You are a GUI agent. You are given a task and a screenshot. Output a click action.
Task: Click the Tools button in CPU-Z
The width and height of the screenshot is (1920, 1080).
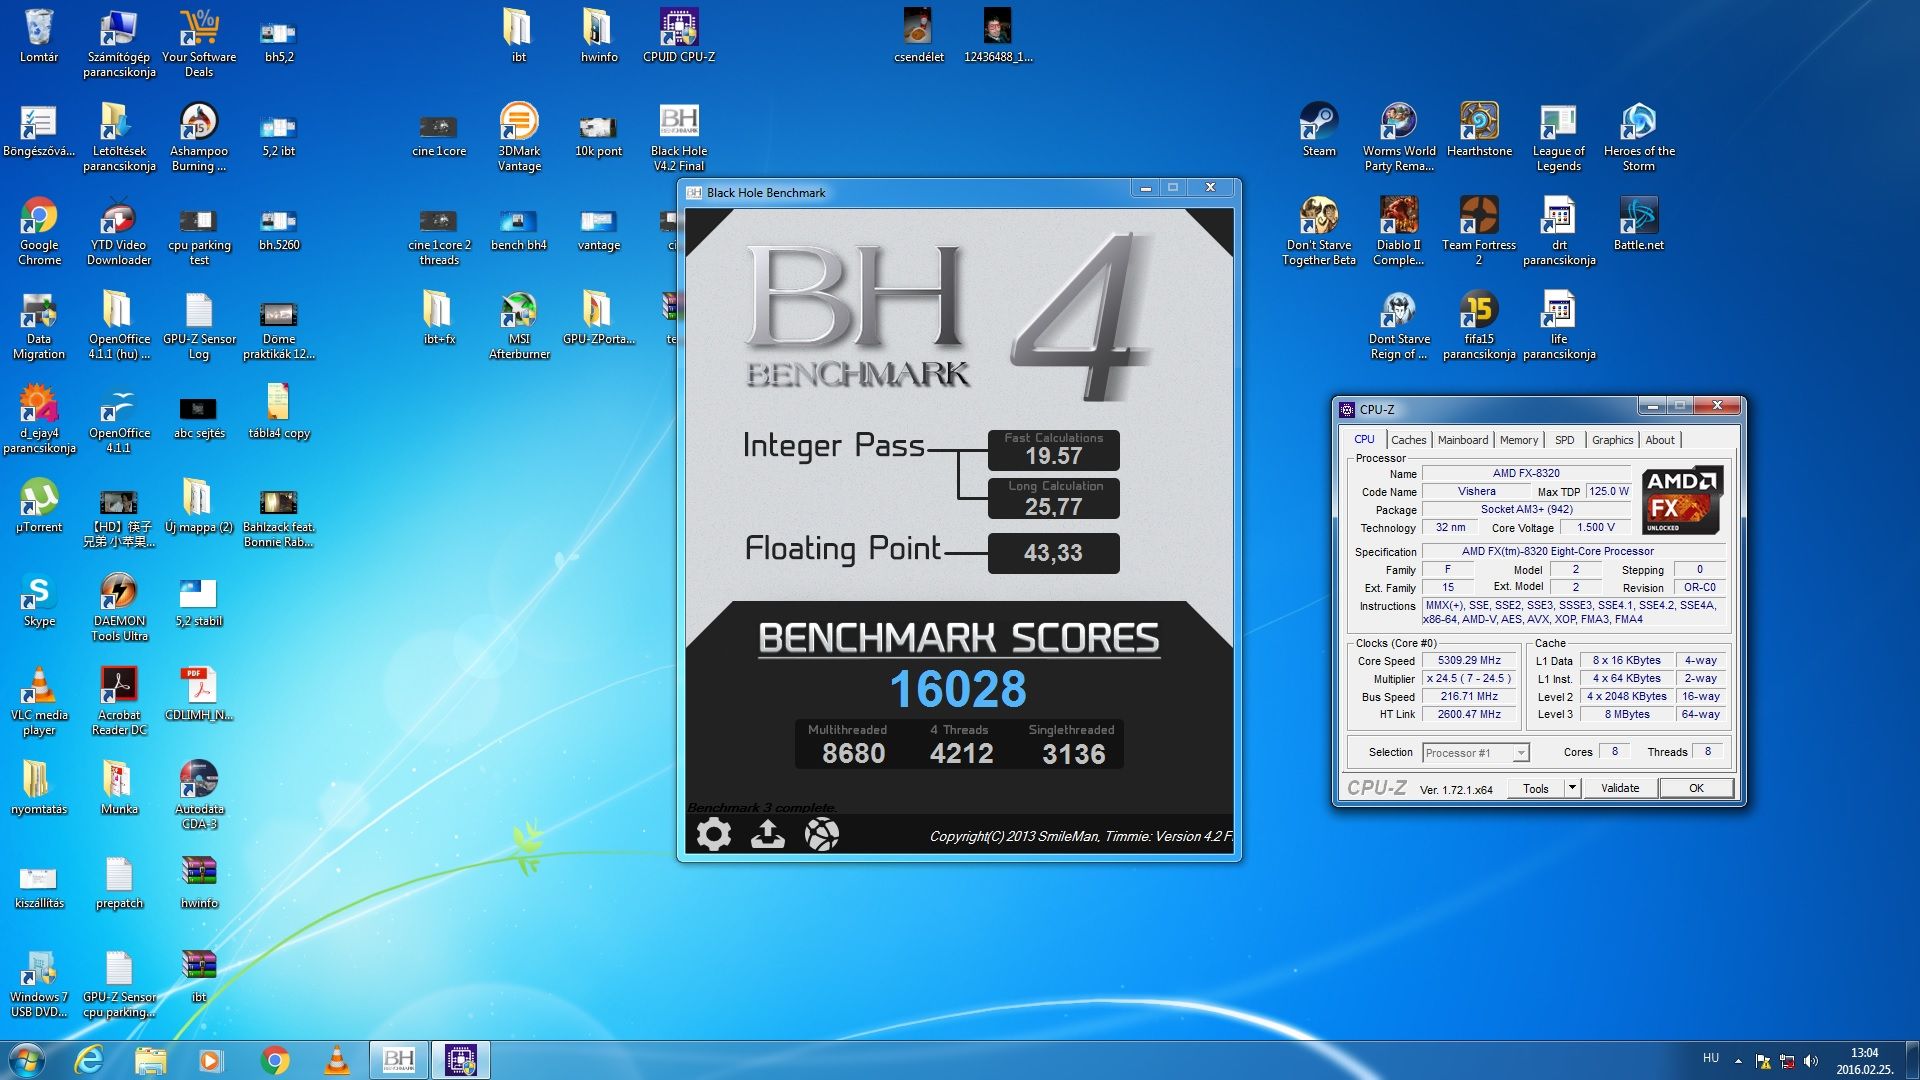[x=1536, y=788]
